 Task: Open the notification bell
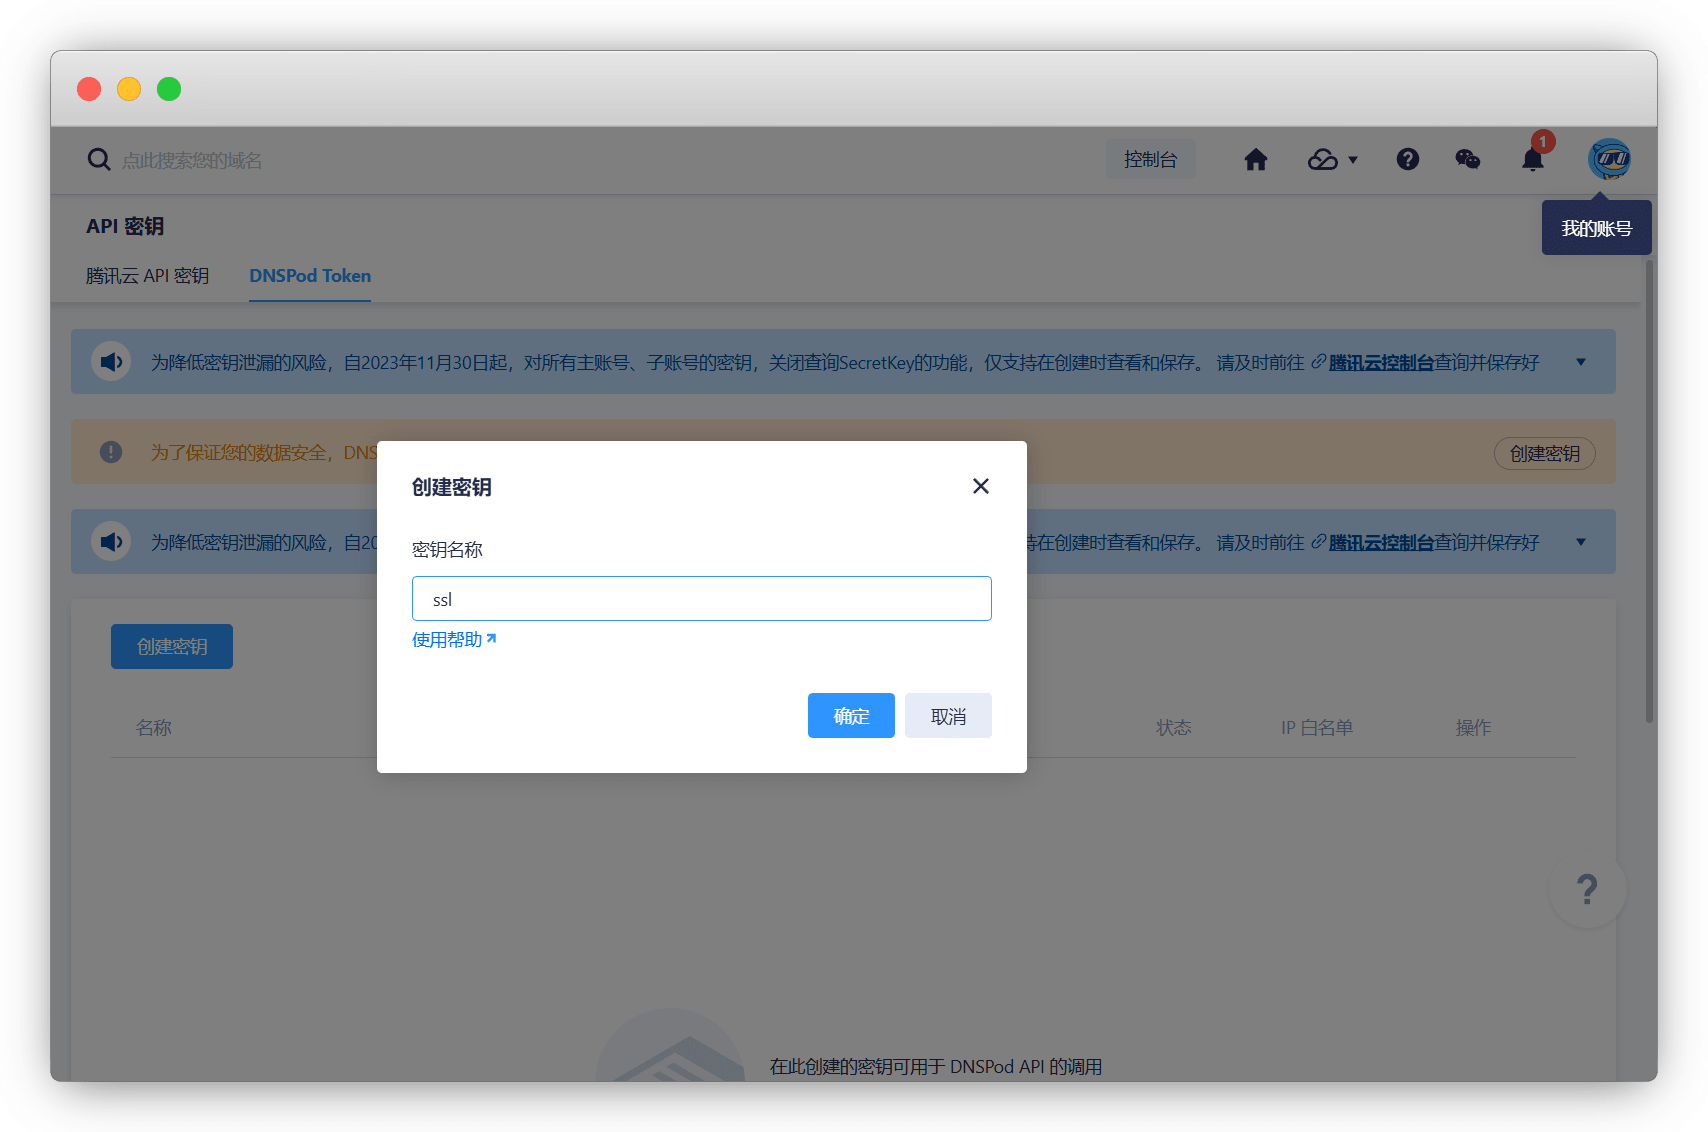point(1532,160)
